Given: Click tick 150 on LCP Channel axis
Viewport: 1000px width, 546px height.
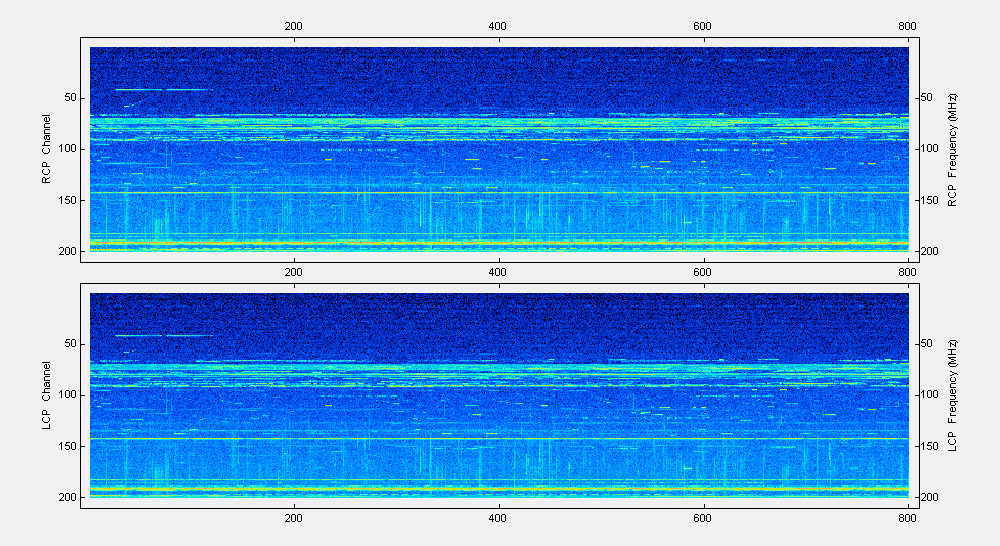Looking at the screenshot, I should click(68, 446).
